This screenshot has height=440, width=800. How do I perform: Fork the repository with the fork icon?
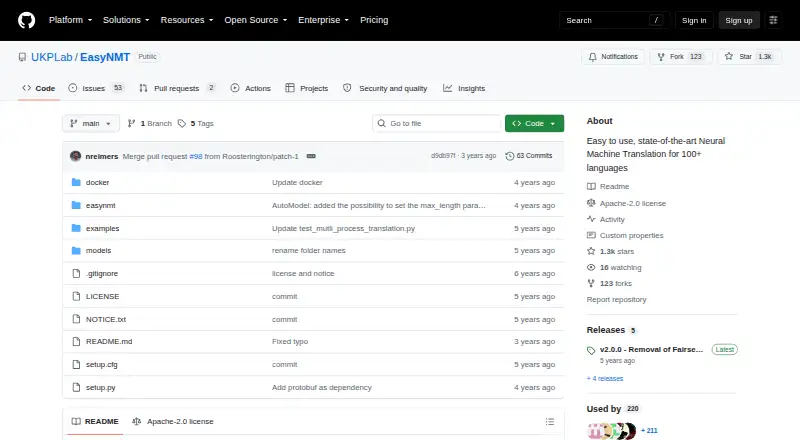tap(681, 57)
